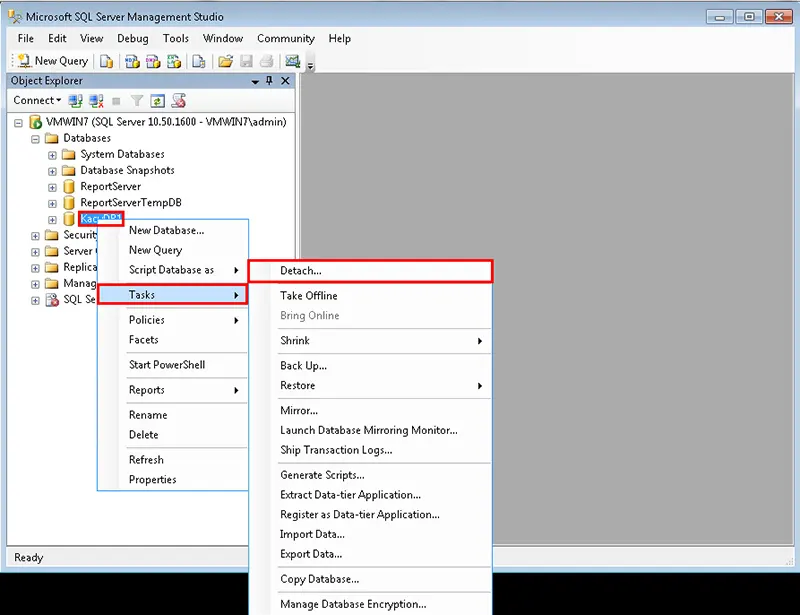Select System Databases tree item
The image size is (800, 615).
tap(122, 154)
